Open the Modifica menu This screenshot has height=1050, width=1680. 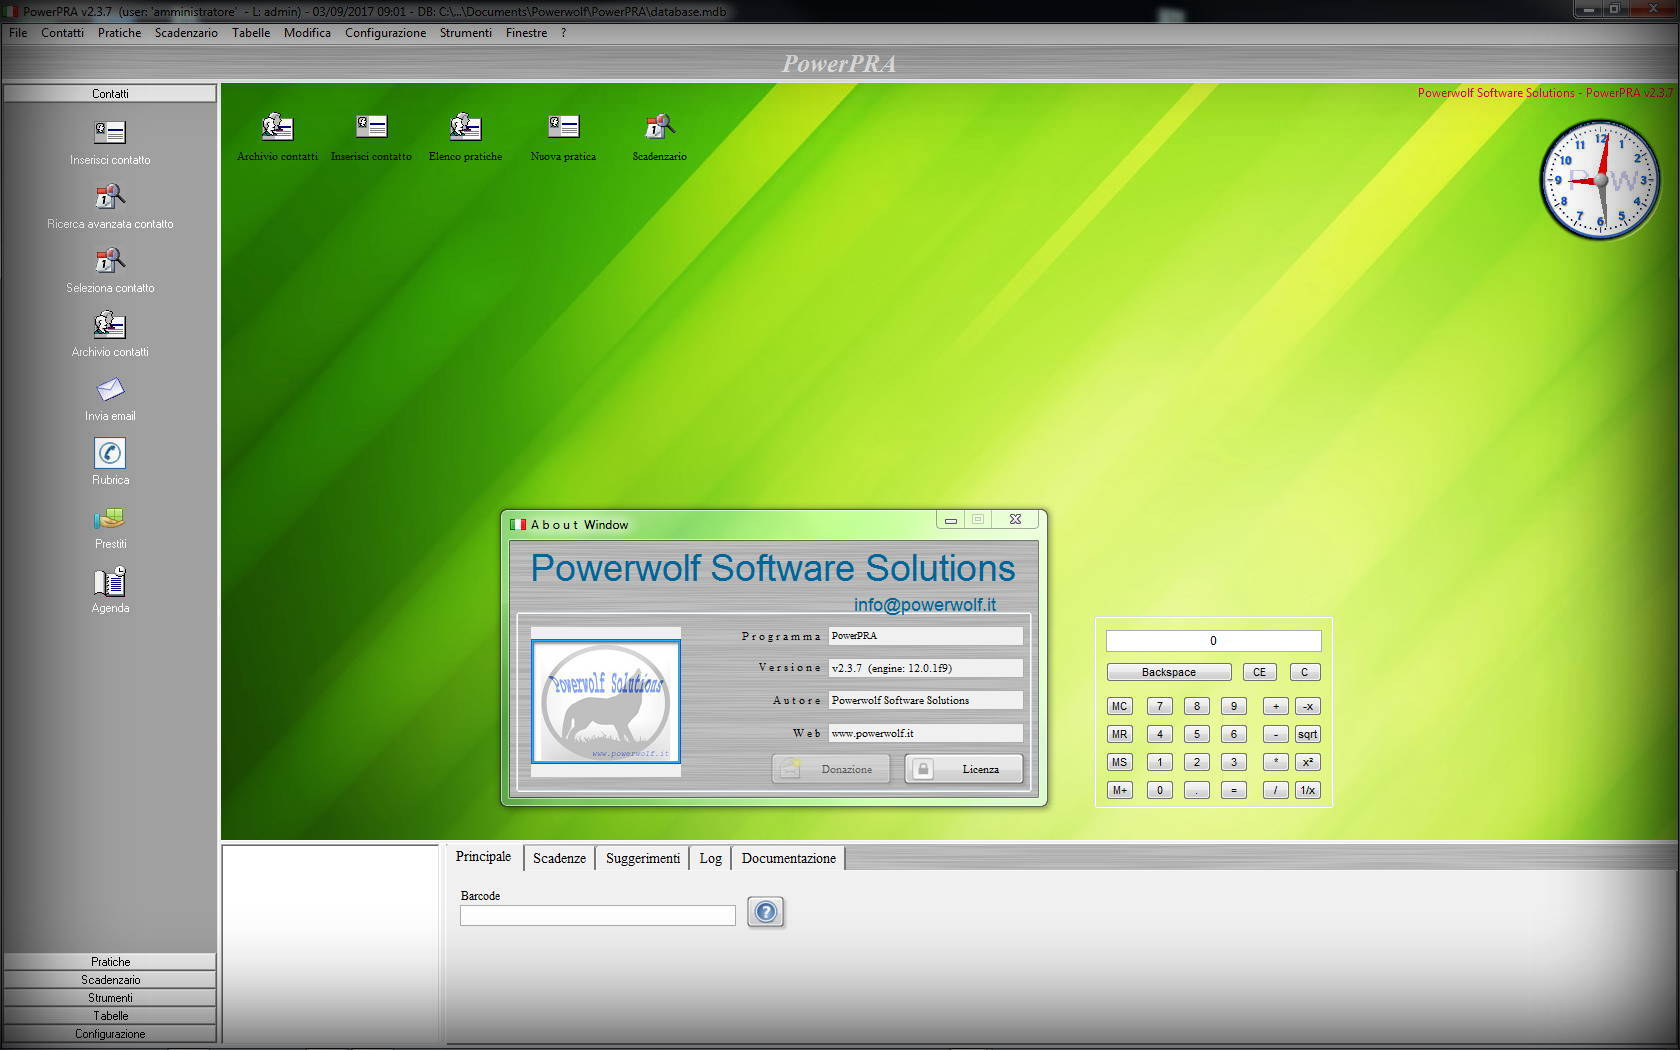click(307, 33)
